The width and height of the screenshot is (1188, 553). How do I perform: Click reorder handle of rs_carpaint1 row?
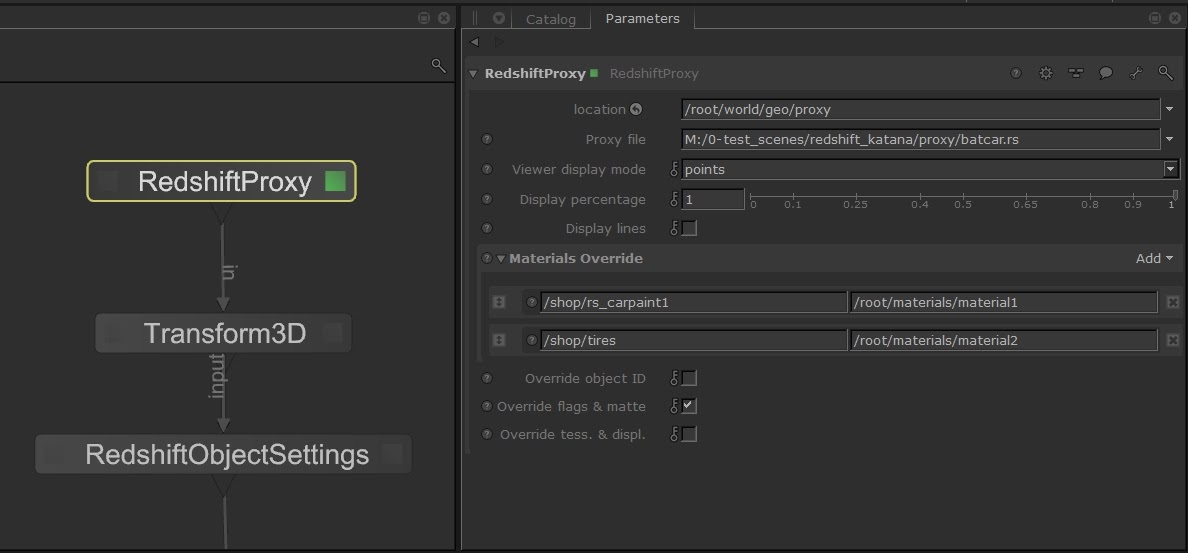click(499, 302)
